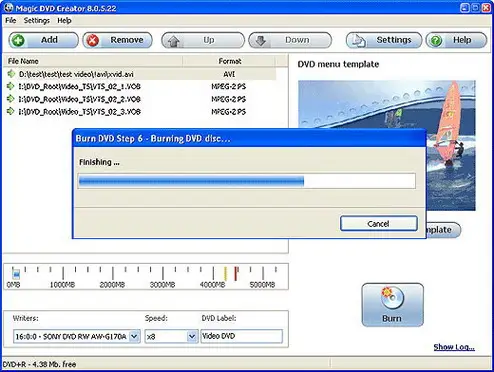Cancel the DVD burning process
The height and width of the screenshot is (372, 494).
[x=379, y=223]
